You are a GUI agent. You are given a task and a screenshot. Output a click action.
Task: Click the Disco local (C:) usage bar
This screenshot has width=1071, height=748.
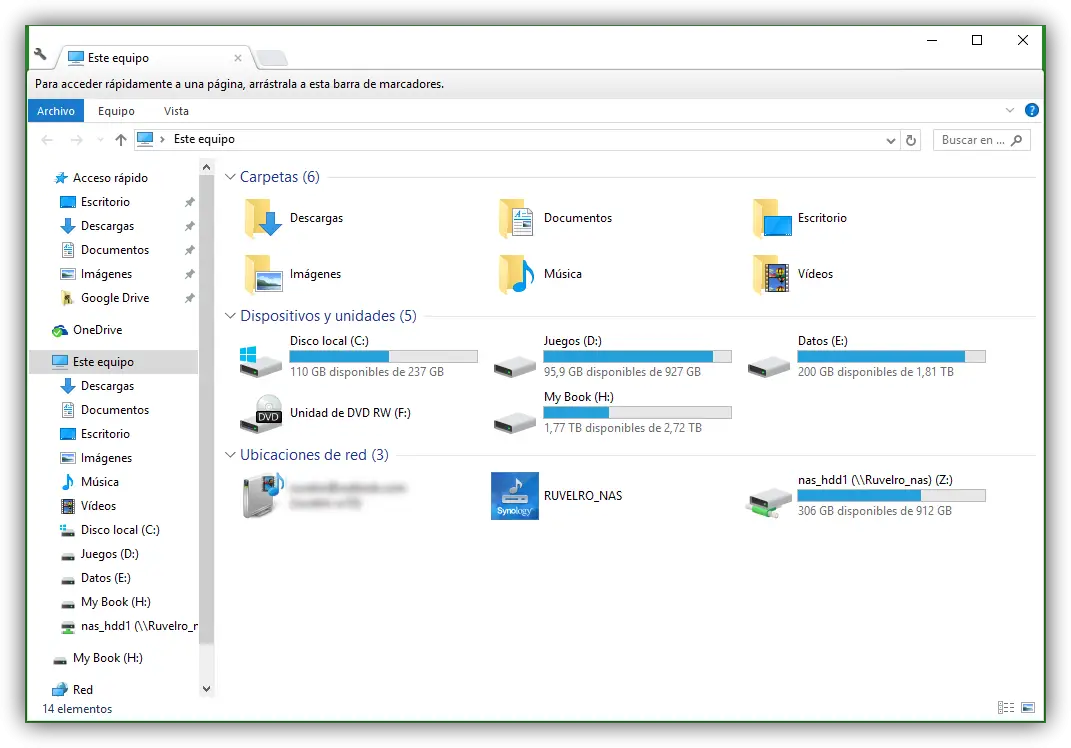coord(383,357)
